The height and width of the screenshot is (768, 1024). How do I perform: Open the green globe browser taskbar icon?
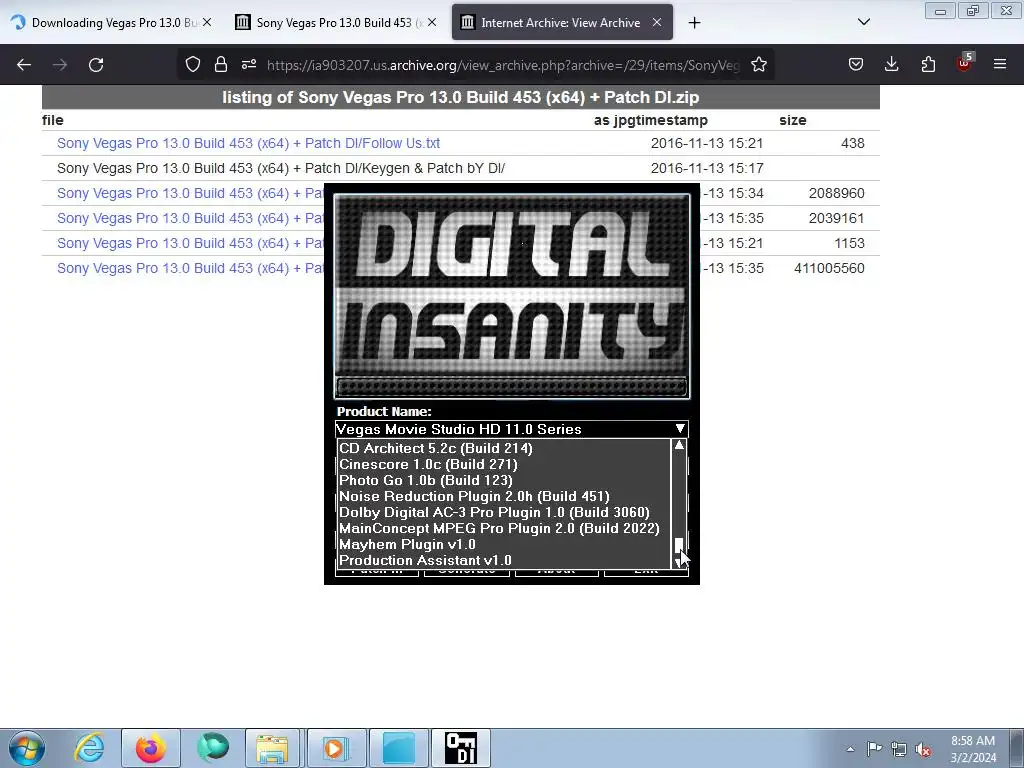pos(214,748)
